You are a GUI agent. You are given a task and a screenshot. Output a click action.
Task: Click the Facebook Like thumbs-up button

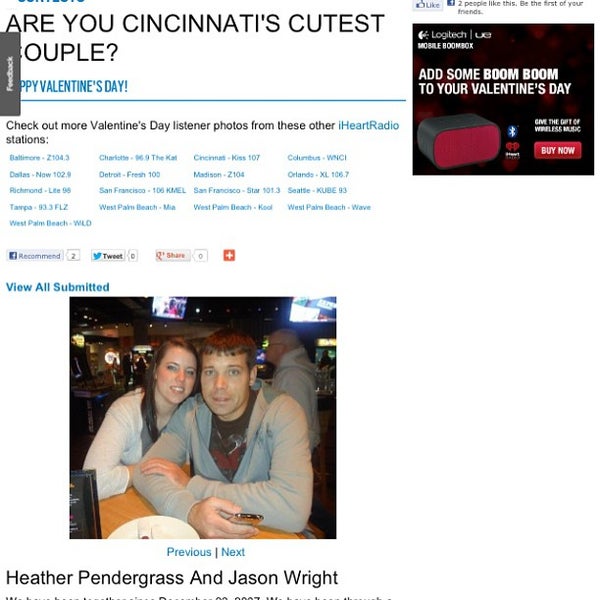(x=428, y=5)
